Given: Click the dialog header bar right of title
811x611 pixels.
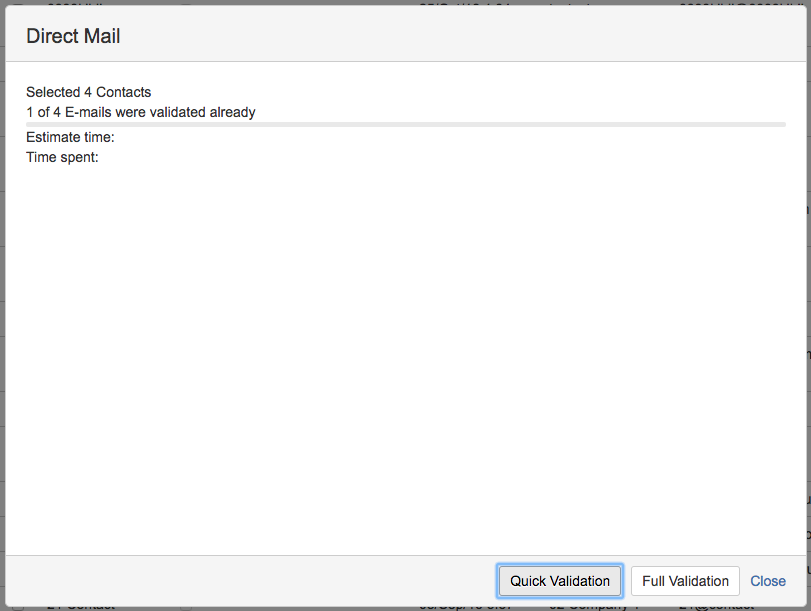Looking at the screenshot, I should click(450, 37).
